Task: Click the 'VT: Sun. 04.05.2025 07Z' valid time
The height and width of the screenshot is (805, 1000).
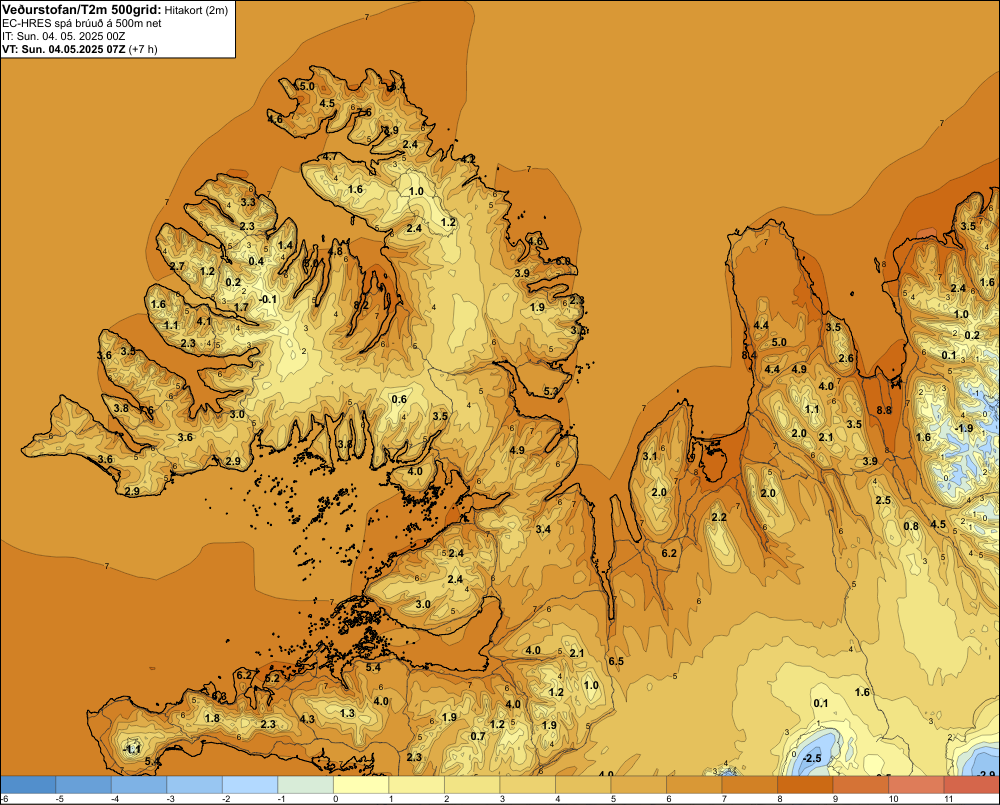Action: (x=64, y=49)
